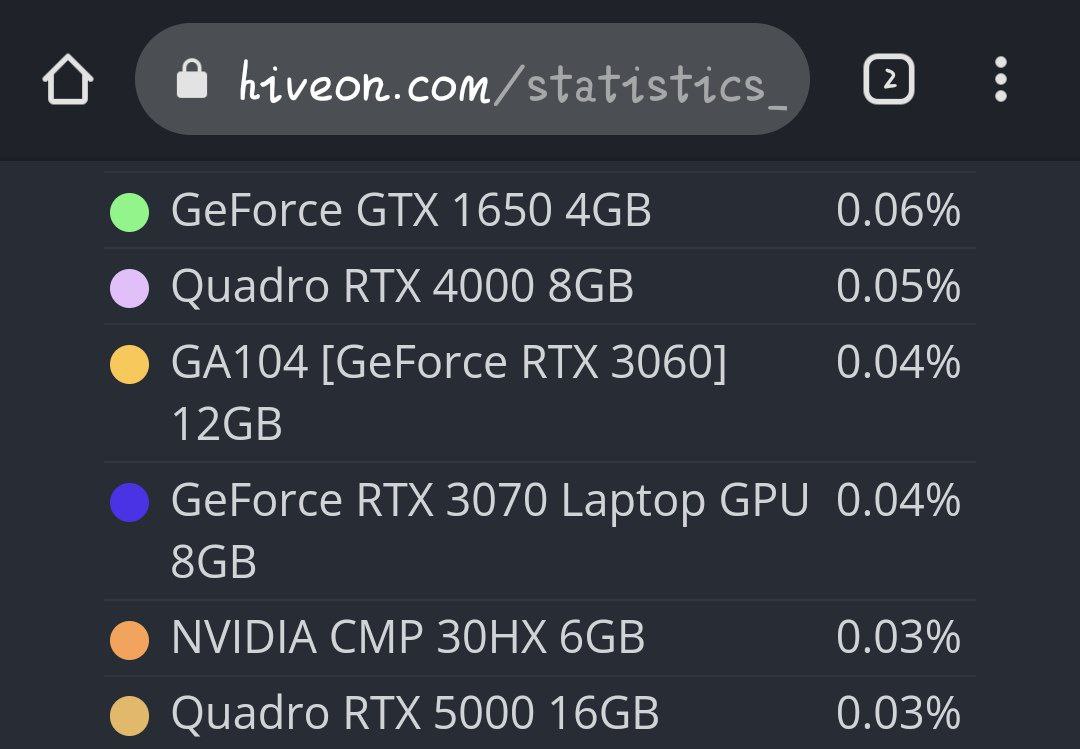The width and height of the screenshot is (1080, 749).
Task: Tap the tan Quadro RTX 5000 legend dot
Action: pyautogui.click(x=129, y=715)
